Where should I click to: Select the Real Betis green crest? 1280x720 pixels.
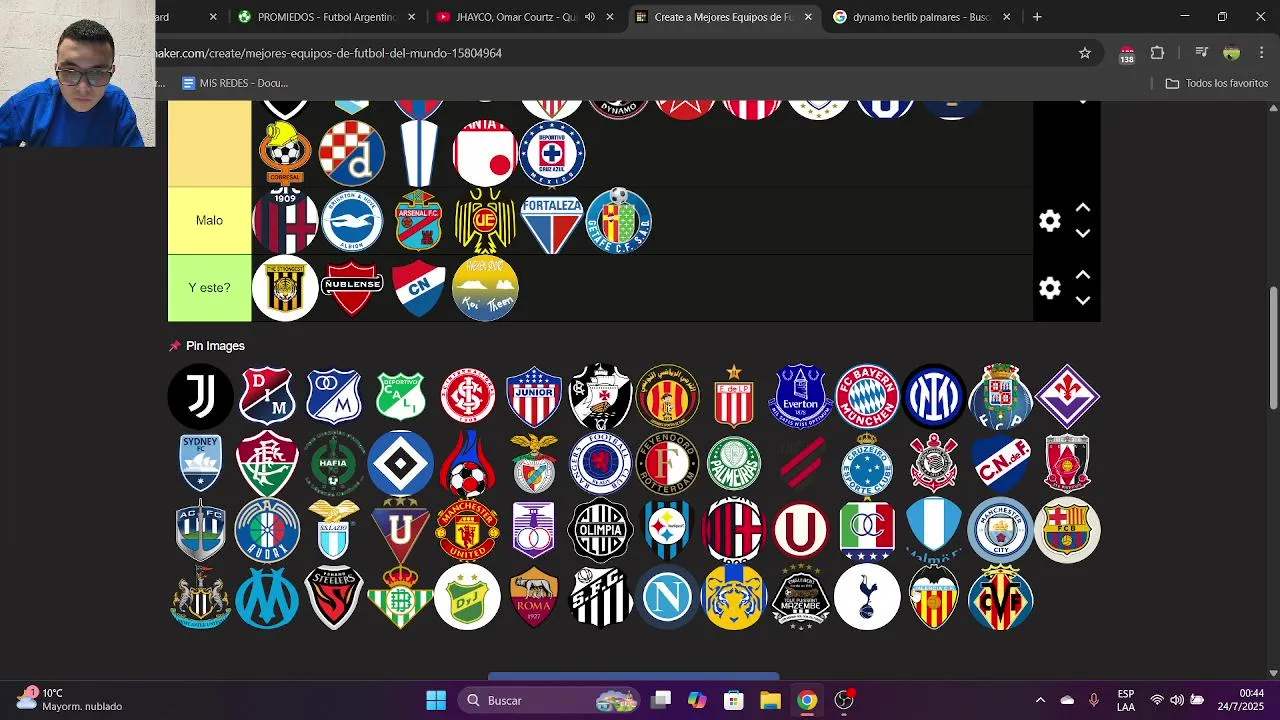(400, 597)
